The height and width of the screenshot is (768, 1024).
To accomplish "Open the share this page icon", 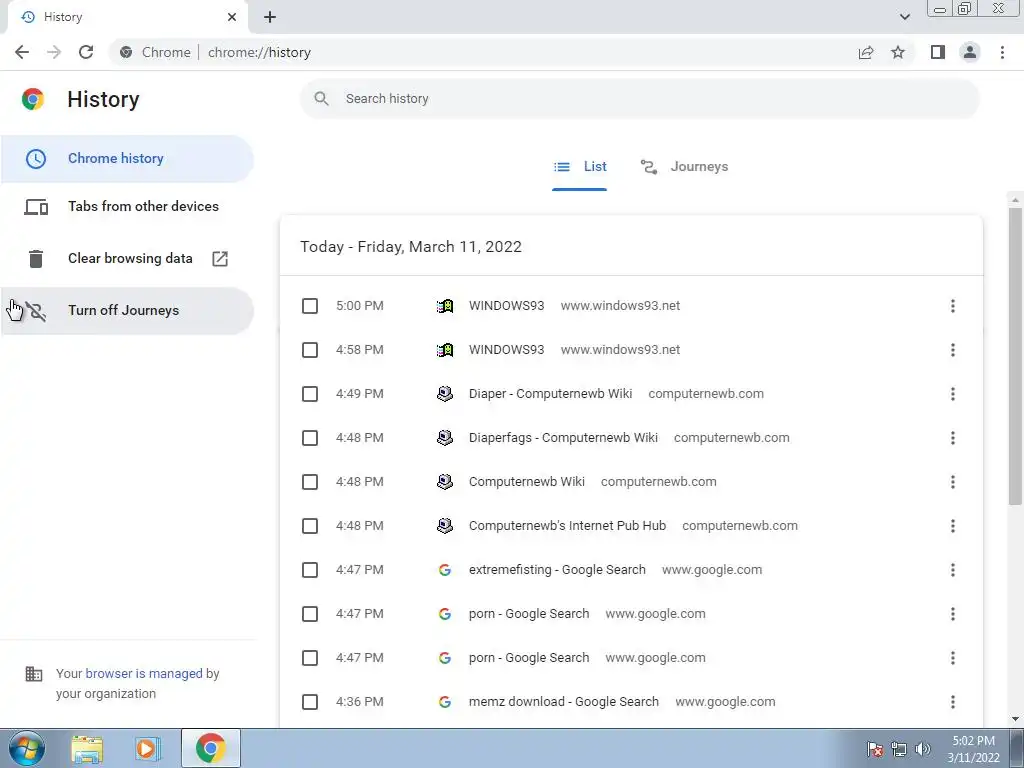I will pos(866,52).
